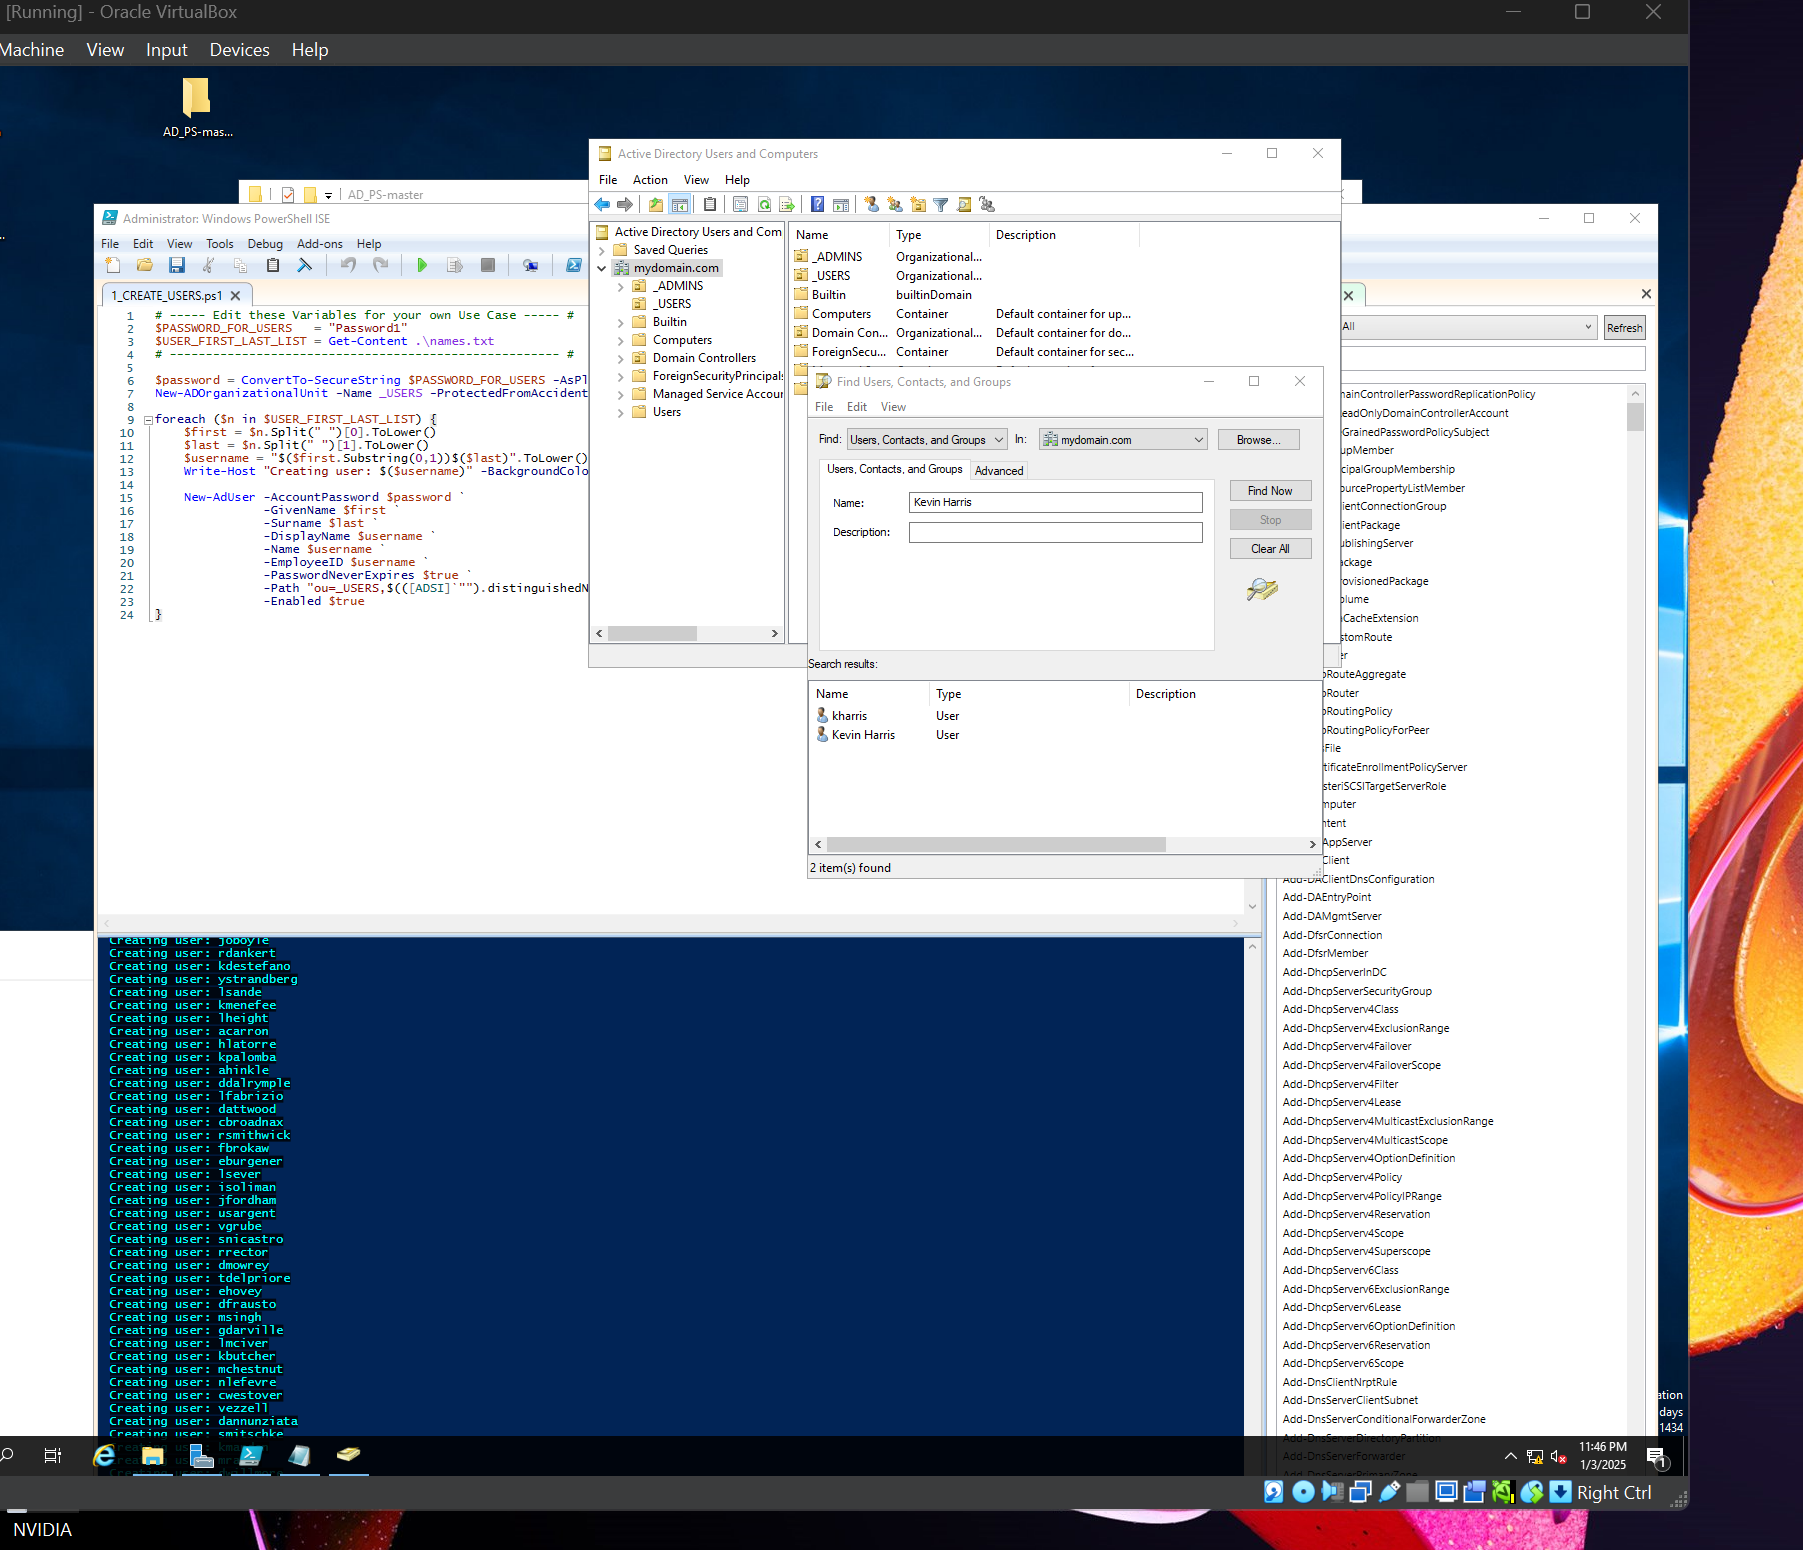This screenshot has height=1550, width=1803.
Task: Click the Browse... button
Action: pyautogui.click(x=1258, y=440)
